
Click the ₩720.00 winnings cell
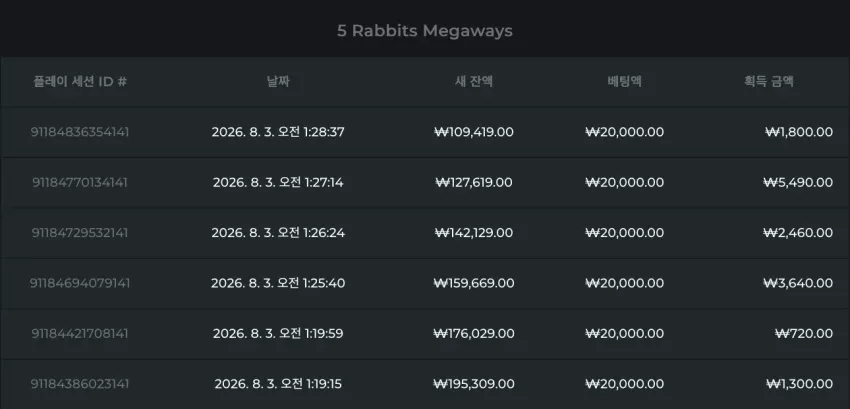(804, 333)
